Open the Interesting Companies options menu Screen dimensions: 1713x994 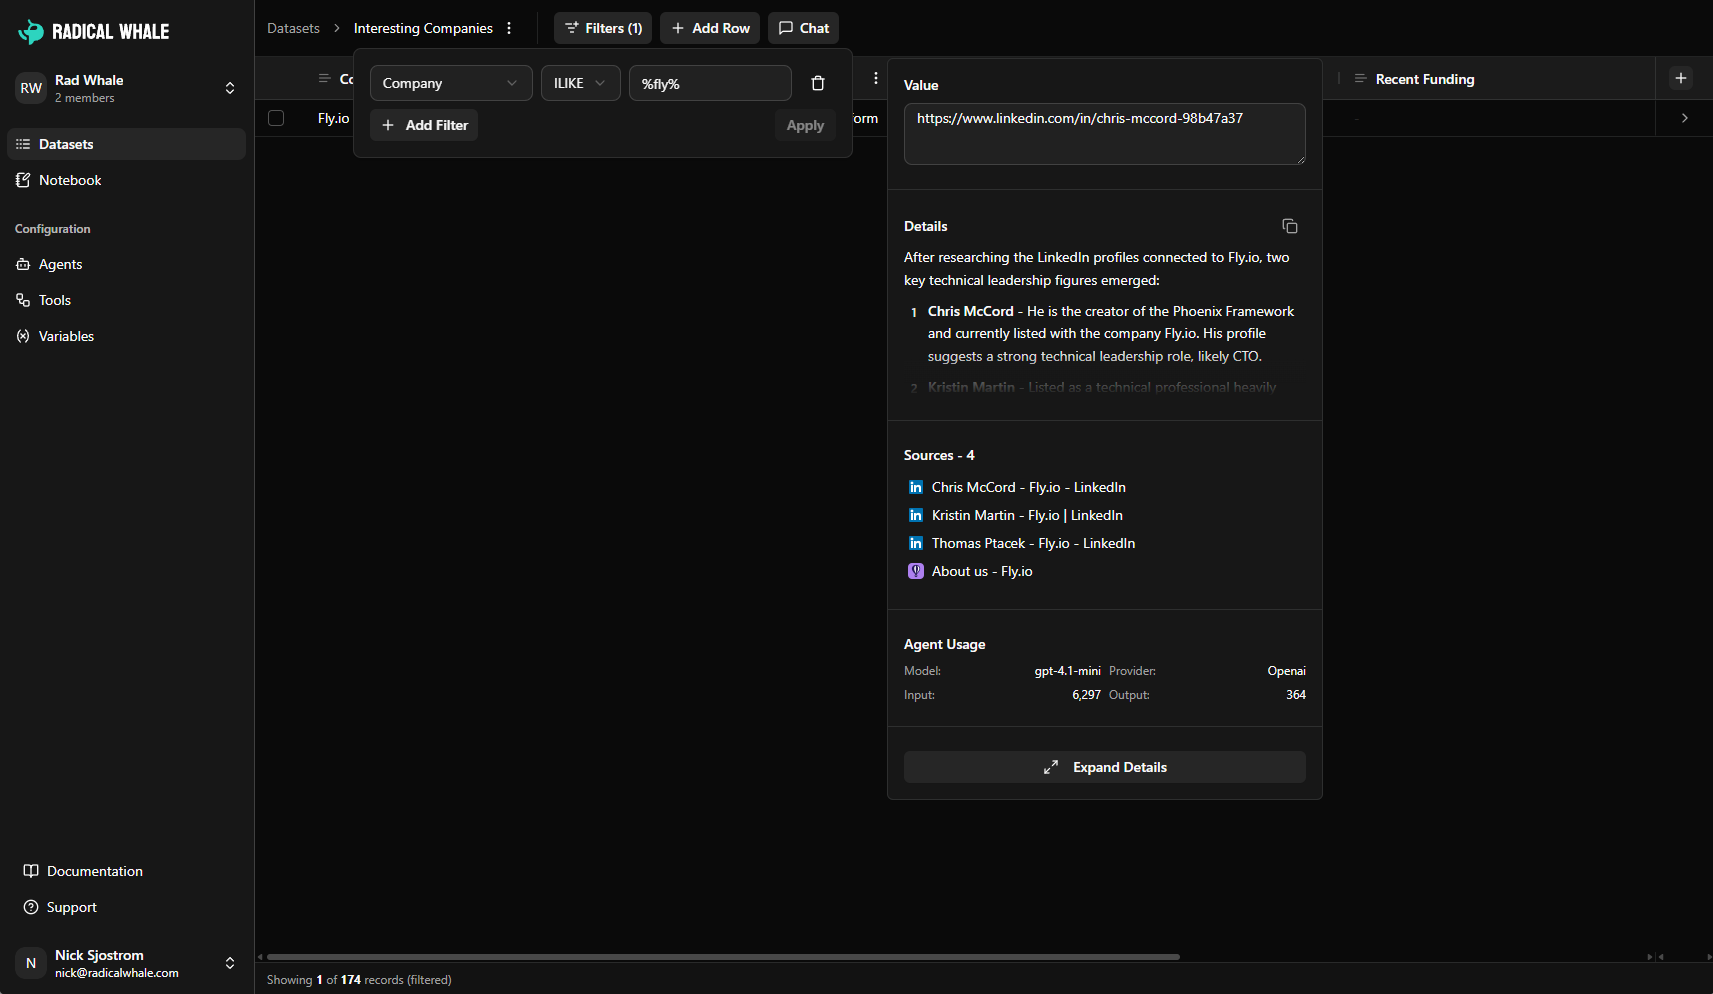[x=509, y=28]
